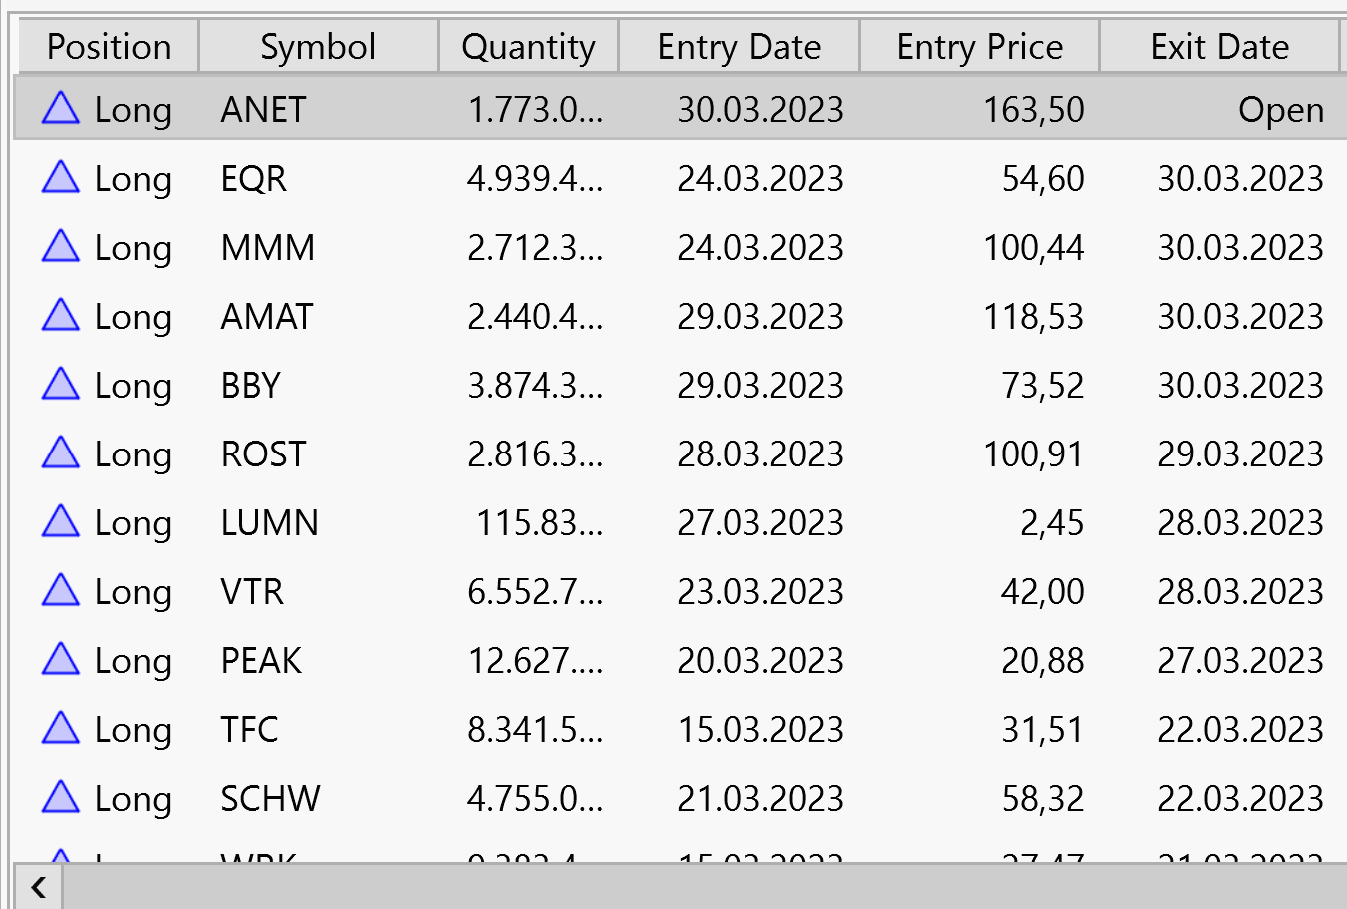Click the Long triangle icon for EQR
Viewport: 1347px width, 909px height.
tap(61, 176)
